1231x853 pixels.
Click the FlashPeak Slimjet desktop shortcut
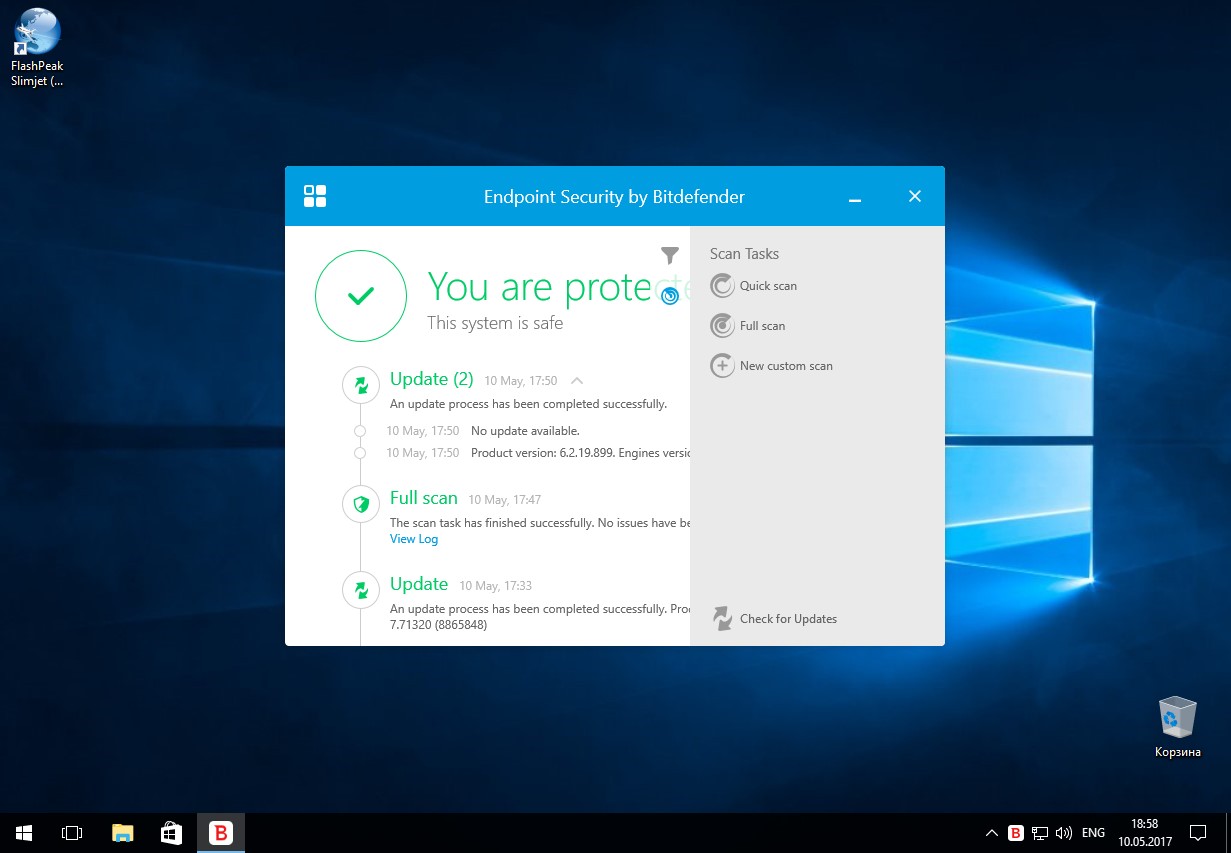[37, 47]
